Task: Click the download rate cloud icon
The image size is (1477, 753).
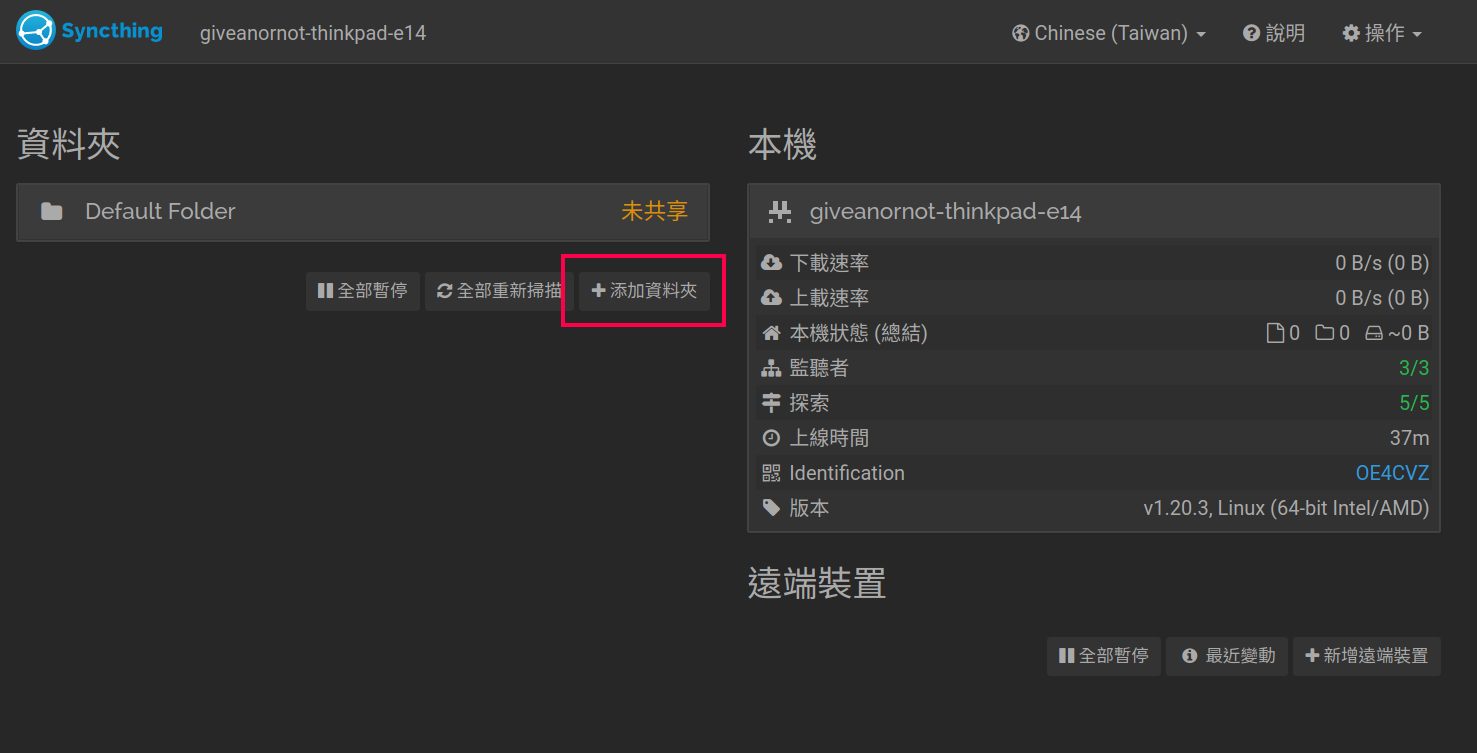Action: pyautogui.click(x=771, y=263)
